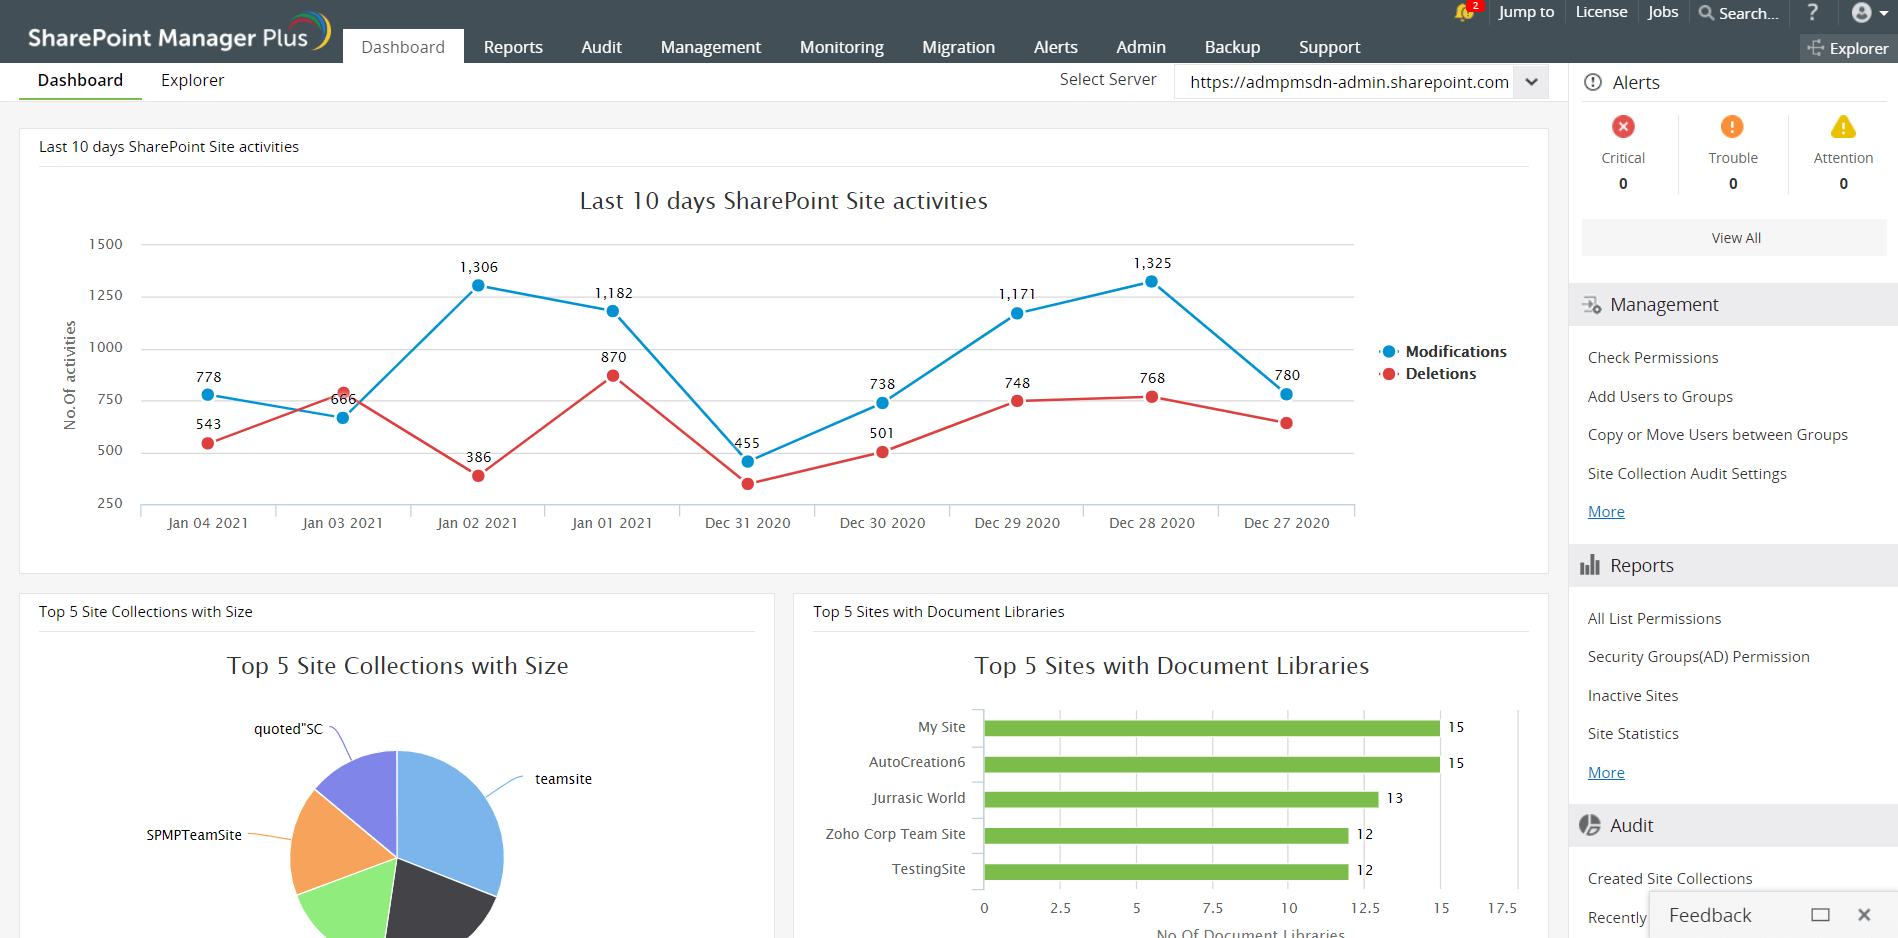The image size is (1898, 938).
Task: Click the Trouble alert count 0
Action: pyautogui.click(x=1733, y=184)
